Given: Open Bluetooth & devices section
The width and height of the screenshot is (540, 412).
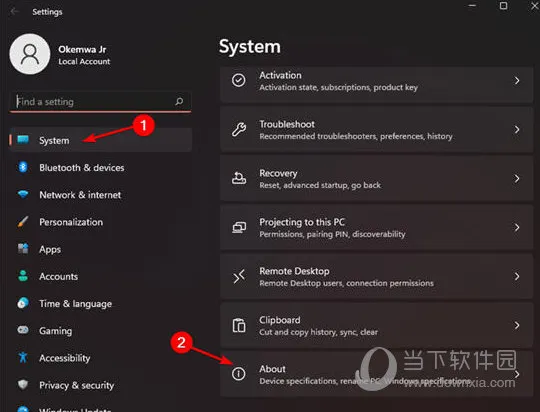Looking at the screenshot, I should [82, 168].
